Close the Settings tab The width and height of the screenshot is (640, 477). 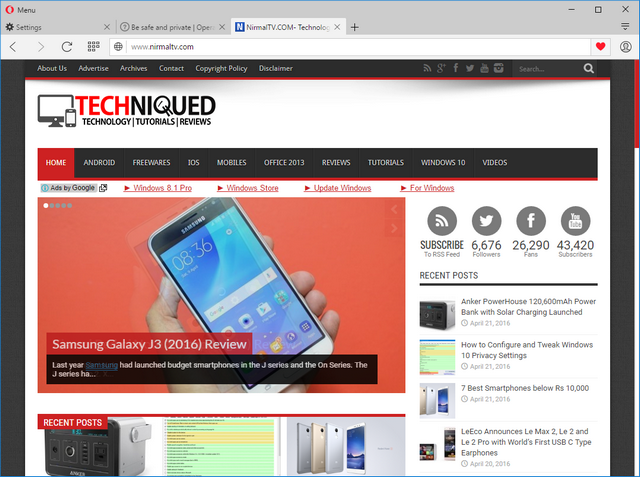click(x=107, y=27)
